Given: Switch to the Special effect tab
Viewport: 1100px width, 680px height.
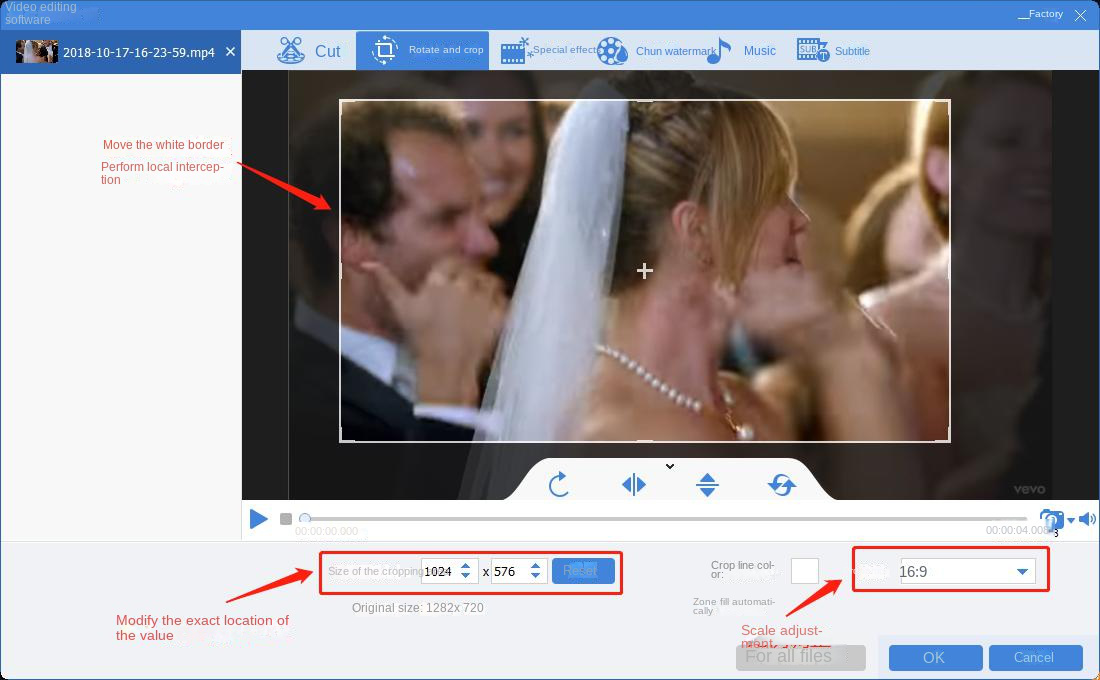Looking at the screenshot, I should 549,51.
